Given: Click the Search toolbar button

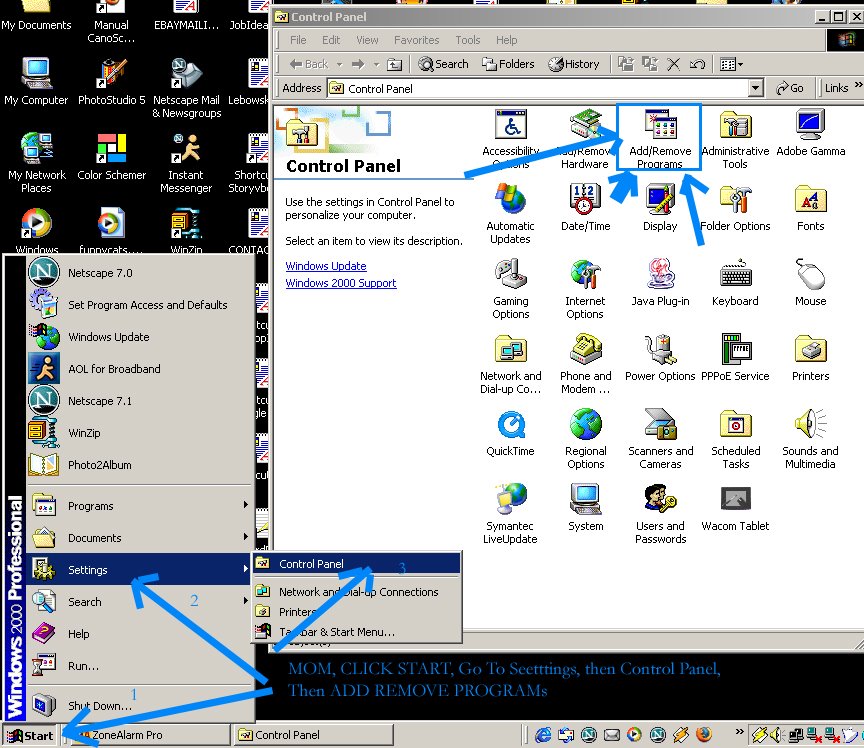Looking at the screenshot, I should coord(443,64).
